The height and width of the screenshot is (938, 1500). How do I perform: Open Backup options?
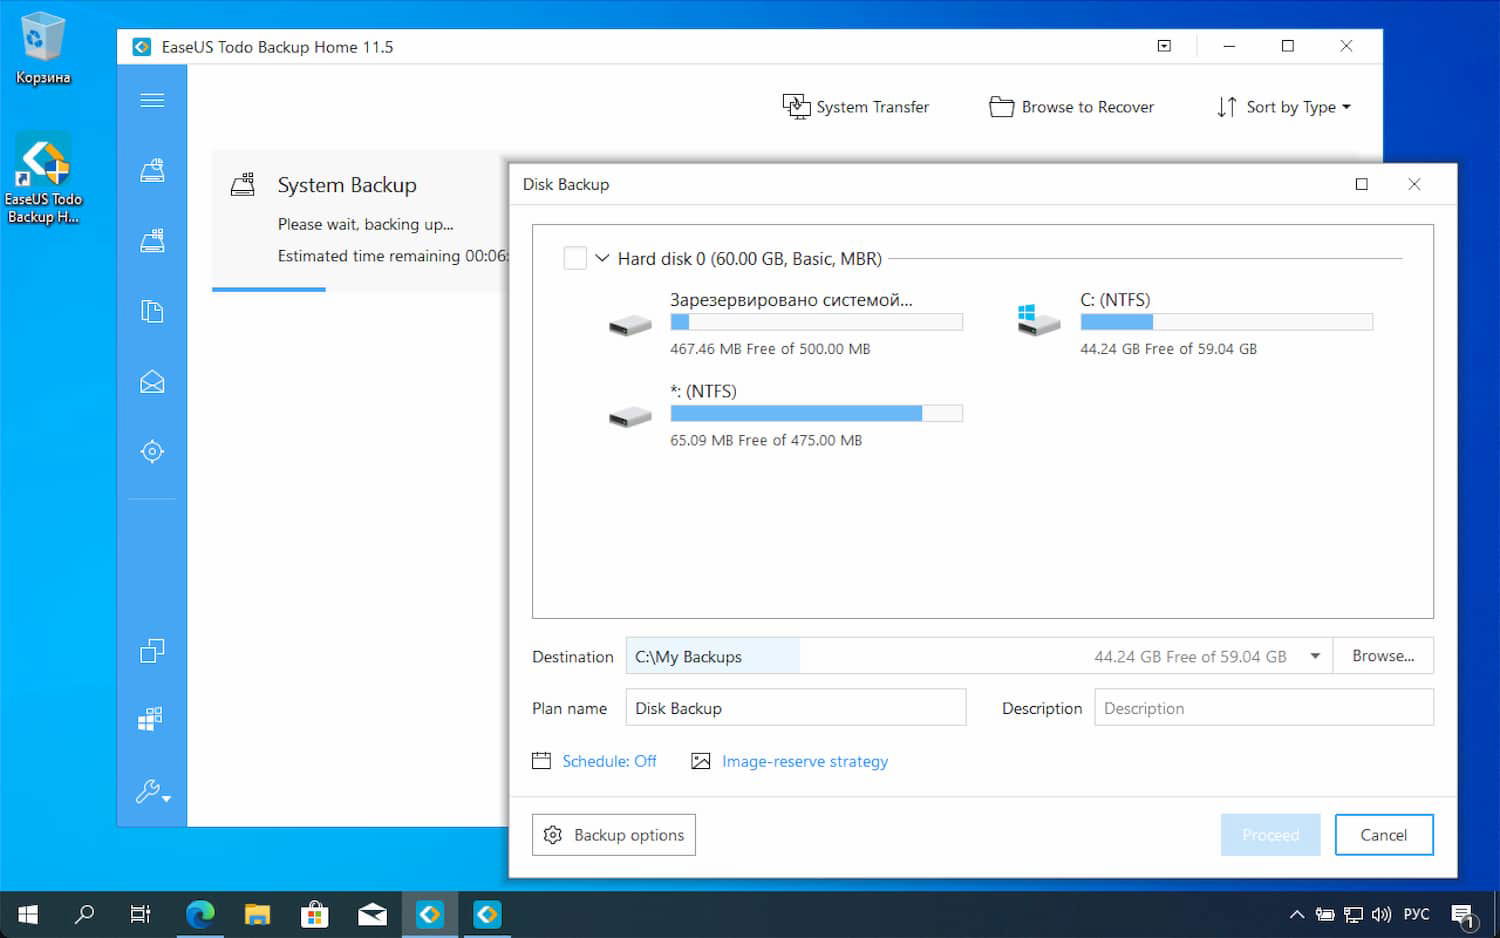click(613, 834)
